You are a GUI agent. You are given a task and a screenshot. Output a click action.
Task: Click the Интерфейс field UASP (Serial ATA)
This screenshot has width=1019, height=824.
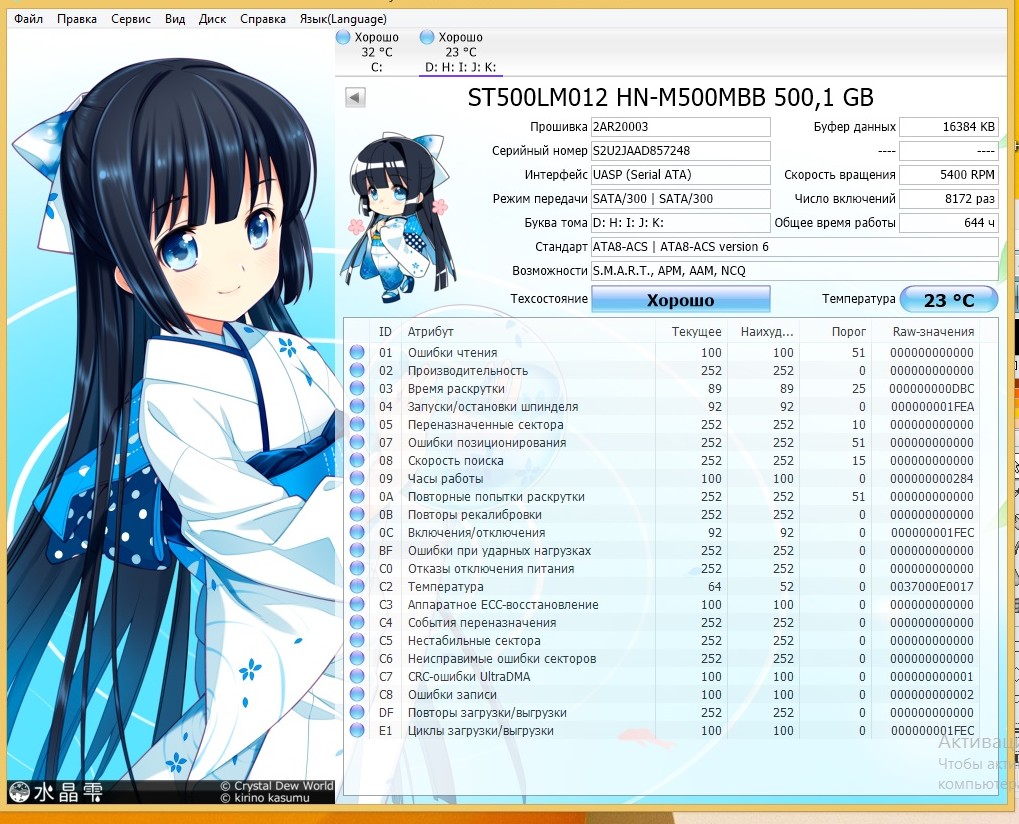[x=680, y=175]
